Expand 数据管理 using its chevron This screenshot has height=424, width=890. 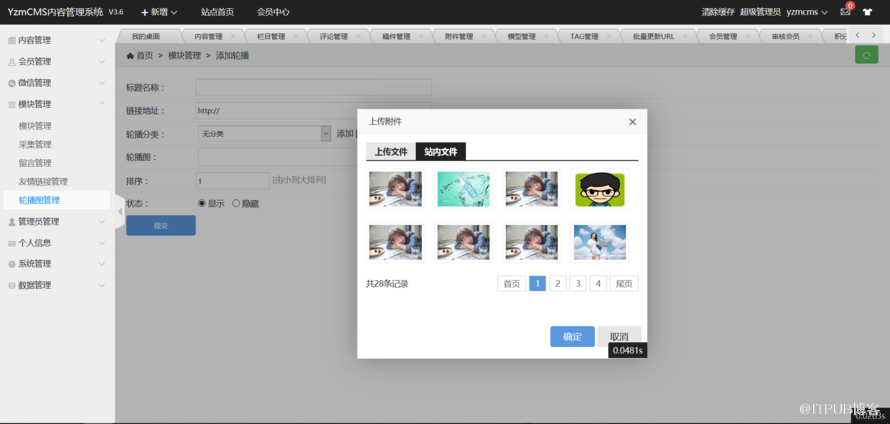pos(102,286)
